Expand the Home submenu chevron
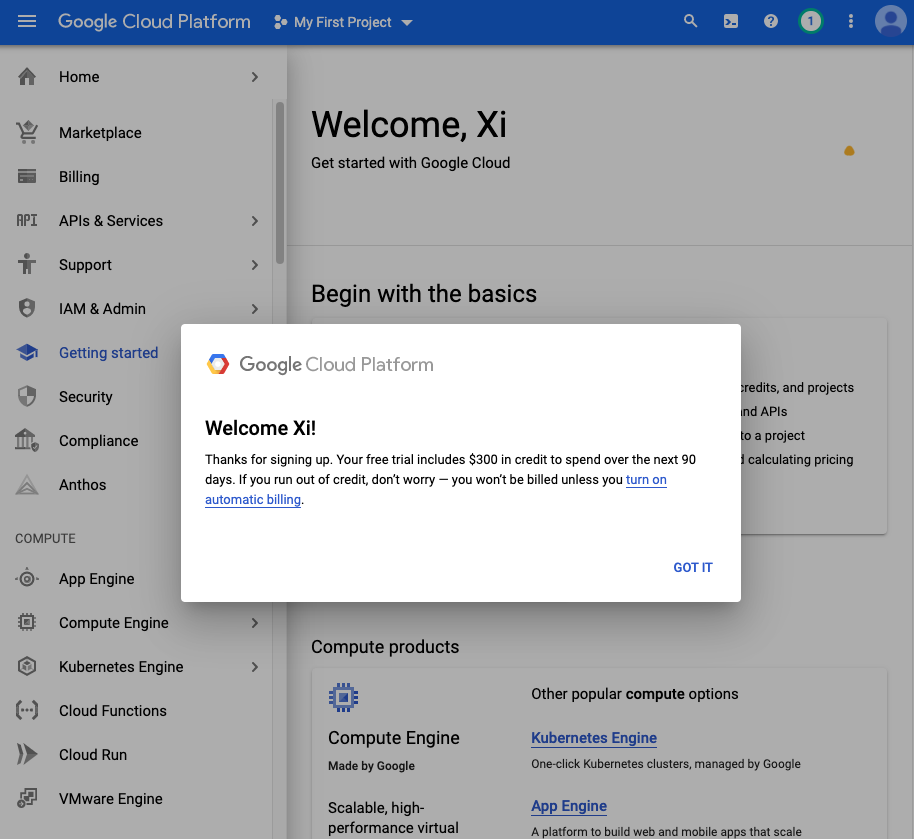The width and height of the screenshot is (914, 839). click(255, 77)
